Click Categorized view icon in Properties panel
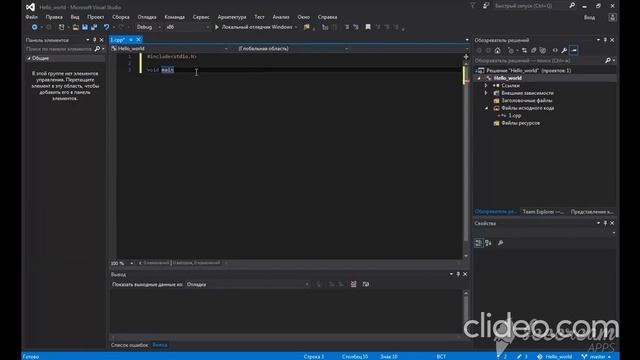 (479, 243)
